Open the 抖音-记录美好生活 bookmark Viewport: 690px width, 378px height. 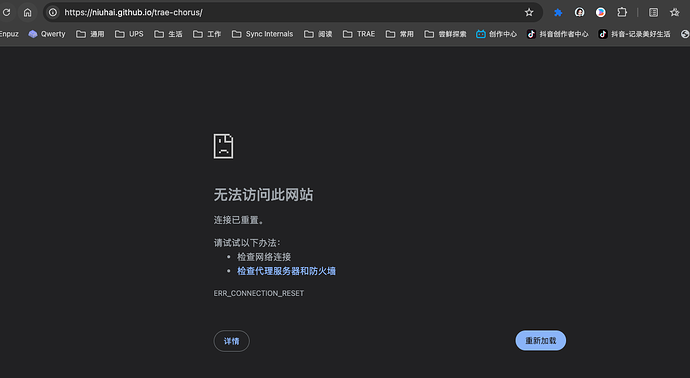[634, 34]
